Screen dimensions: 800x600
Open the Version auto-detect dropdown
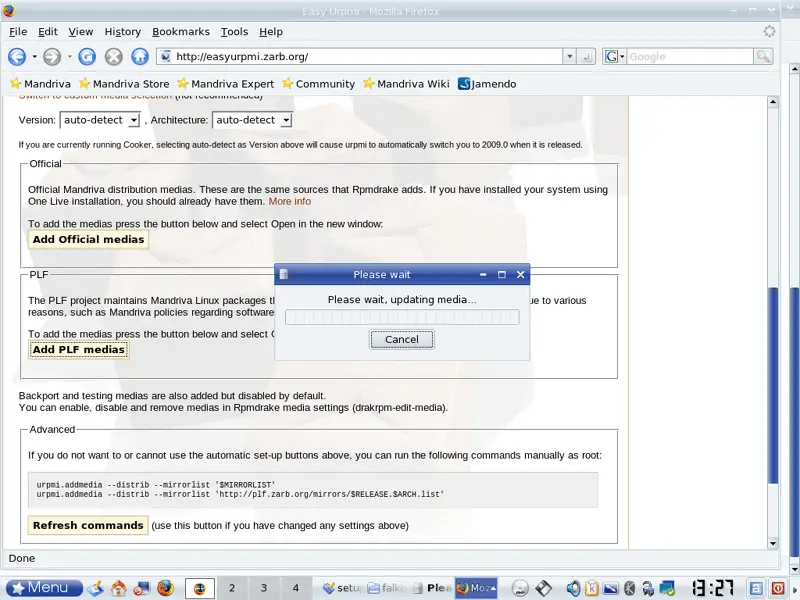100,120
